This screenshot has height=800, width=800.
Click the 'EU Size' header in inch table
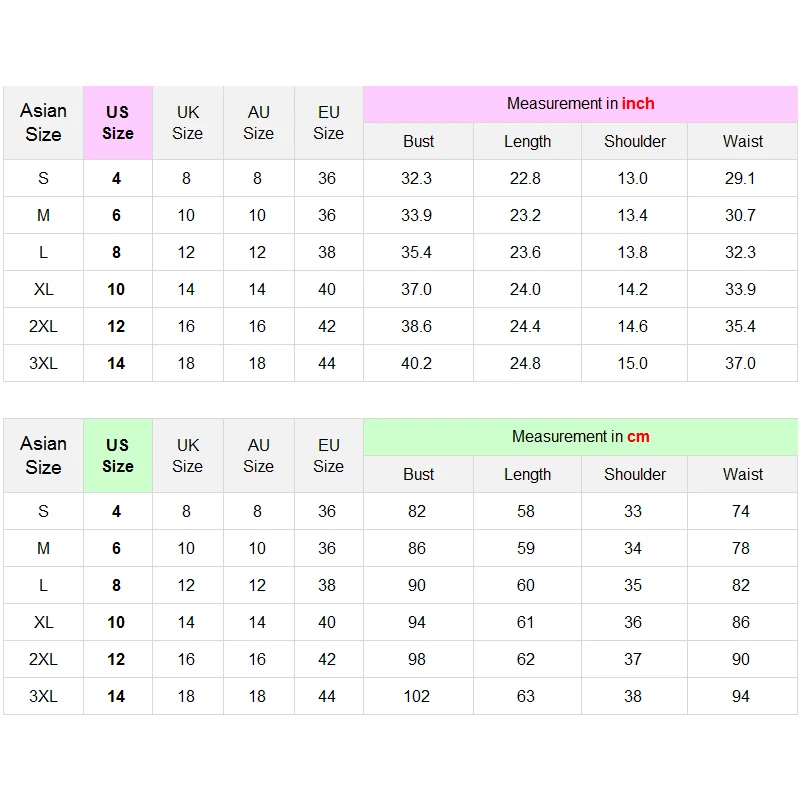tap(328, 122)
